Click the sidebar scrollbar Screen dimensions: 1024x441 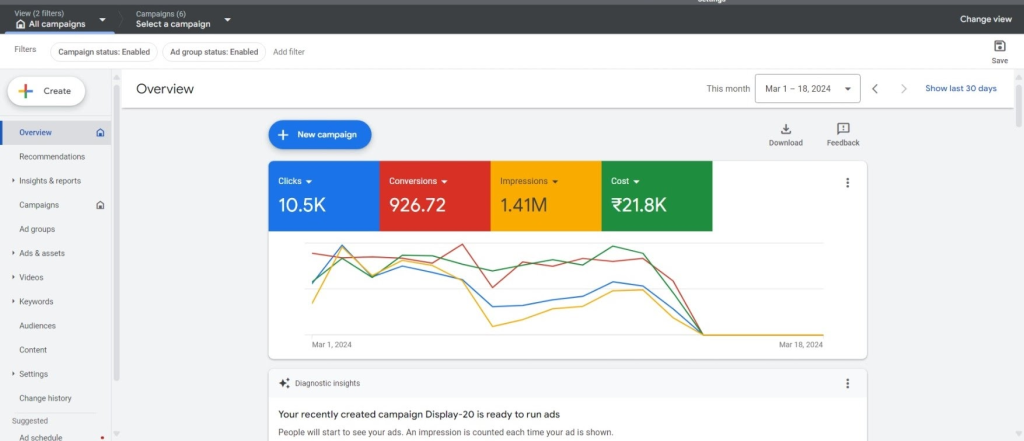pyautogui.click(x=116, y=232)
